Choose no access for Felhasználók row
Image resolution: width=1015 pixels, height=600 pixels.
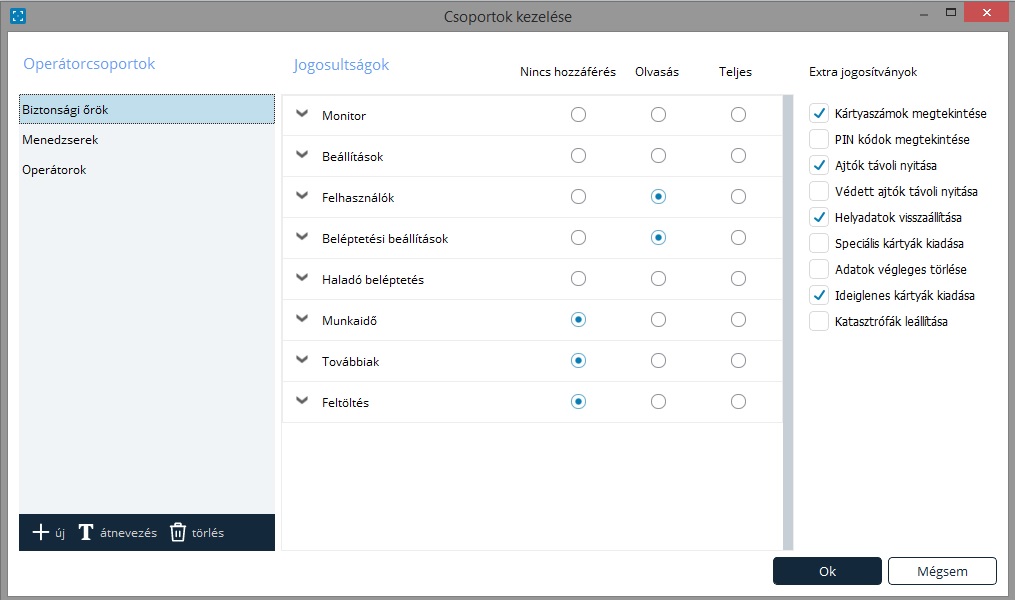click(578, 197)
